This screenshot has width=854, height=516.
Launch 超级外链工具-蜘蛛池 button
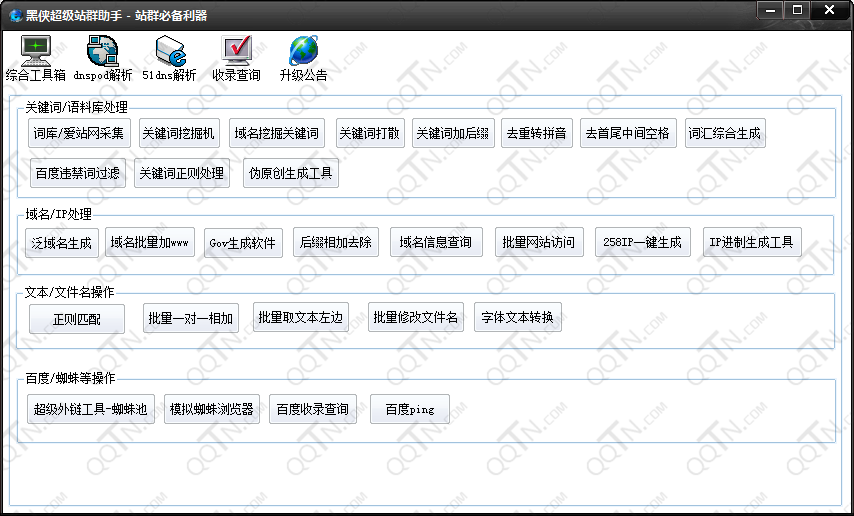point(90,409)
